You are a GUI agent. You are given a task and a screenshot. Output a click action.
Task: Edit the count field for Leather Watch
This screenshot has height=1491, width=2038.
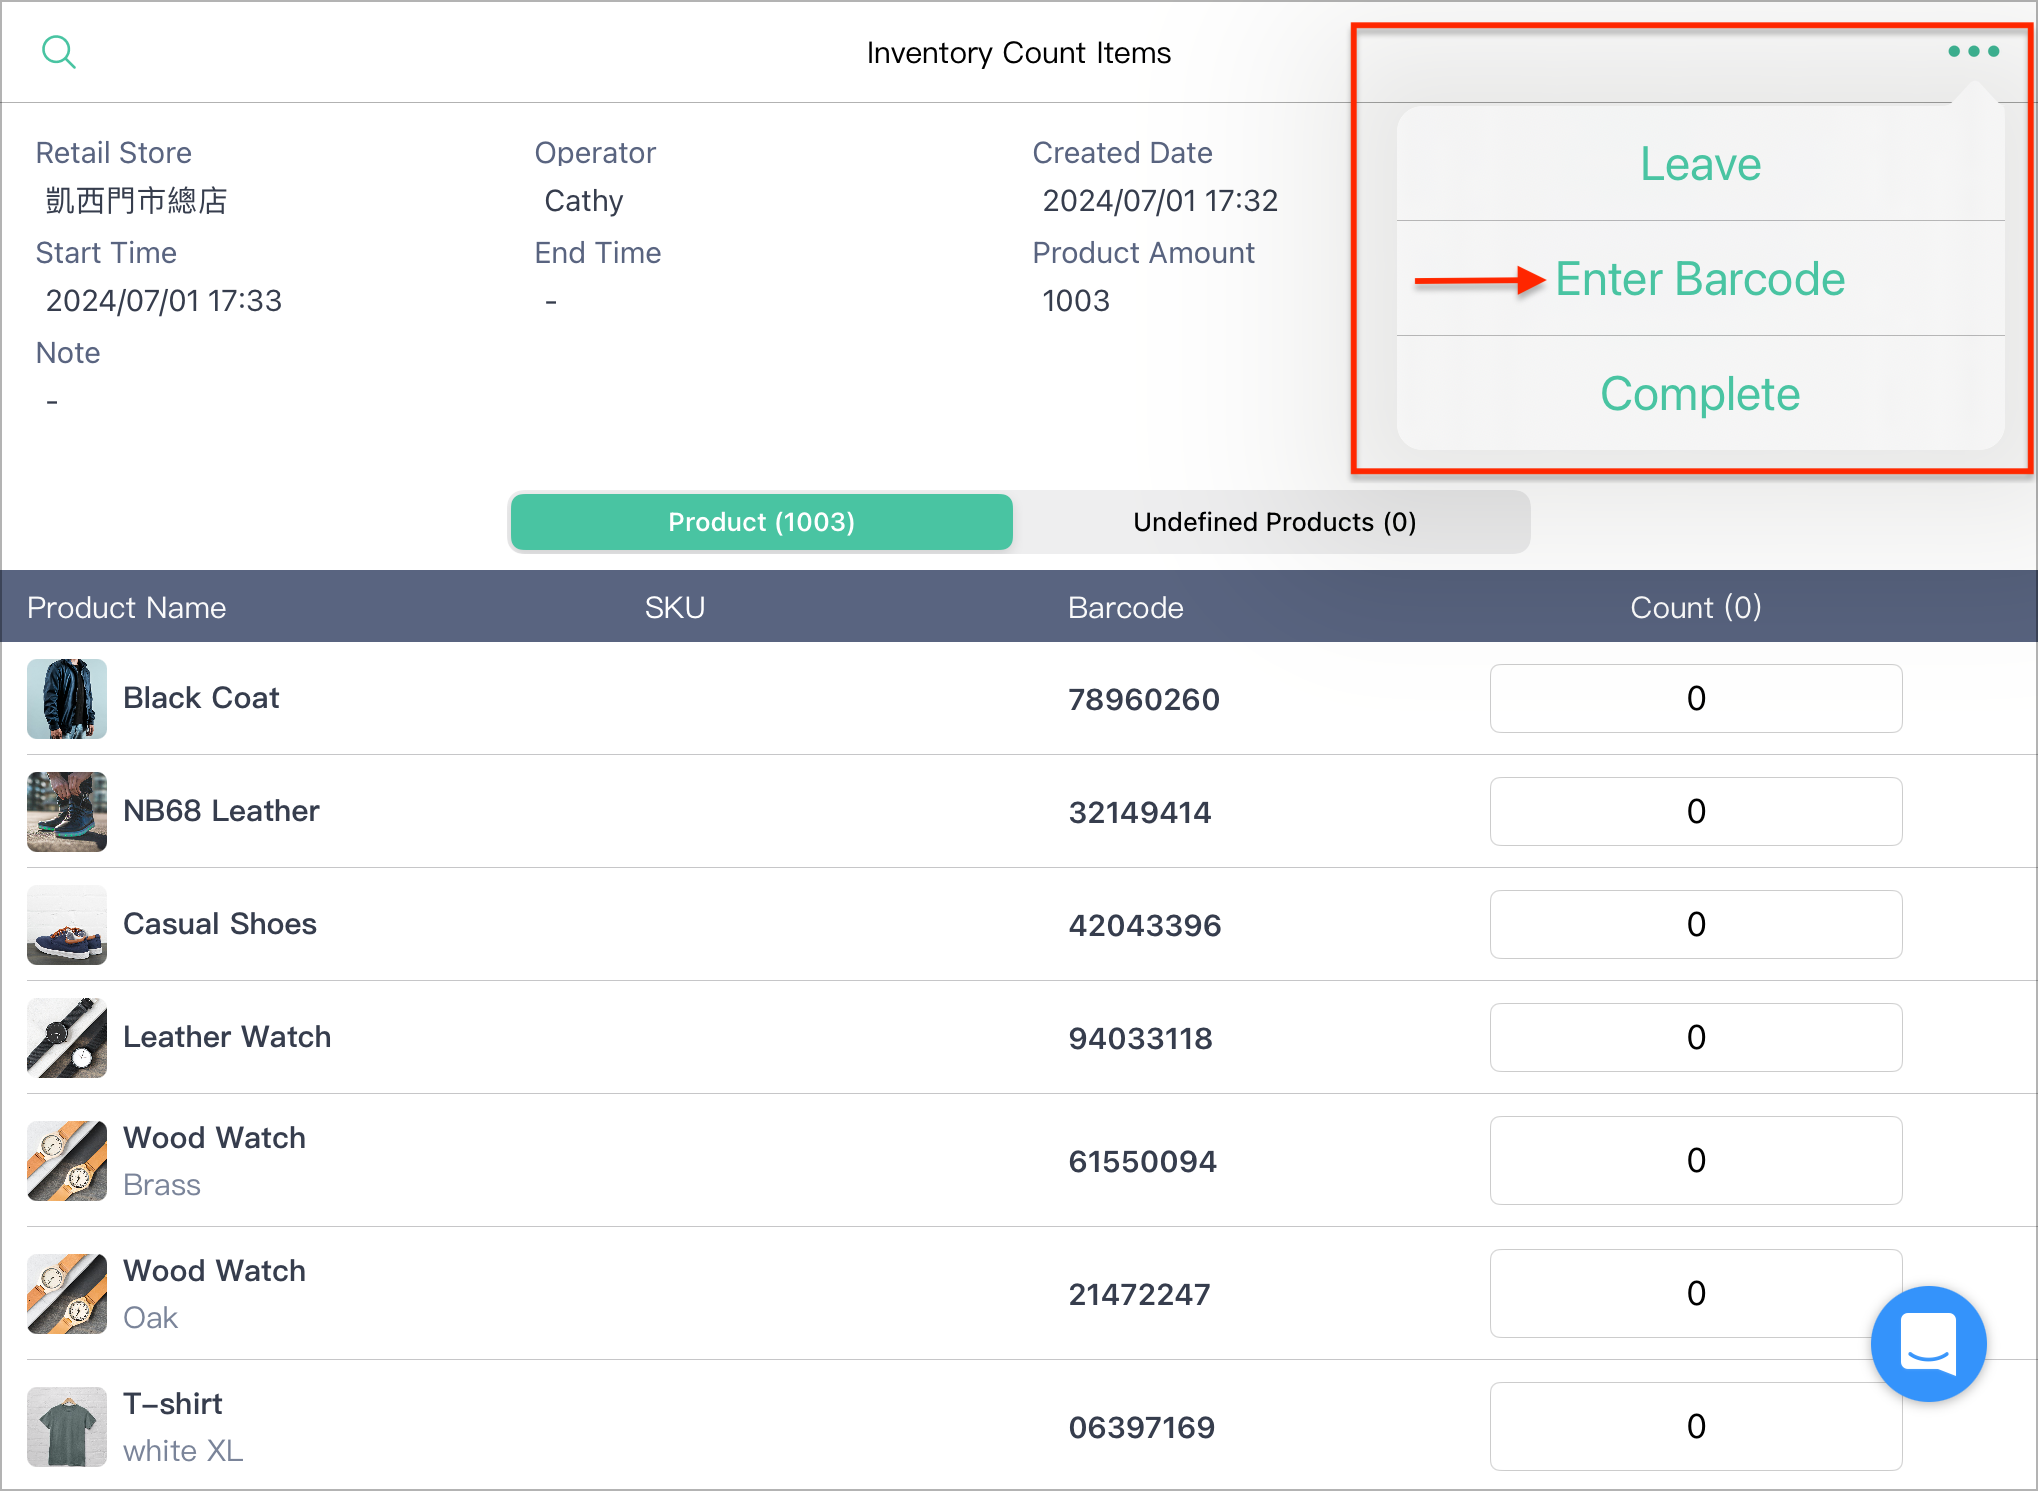[x=1696, y=1037]
